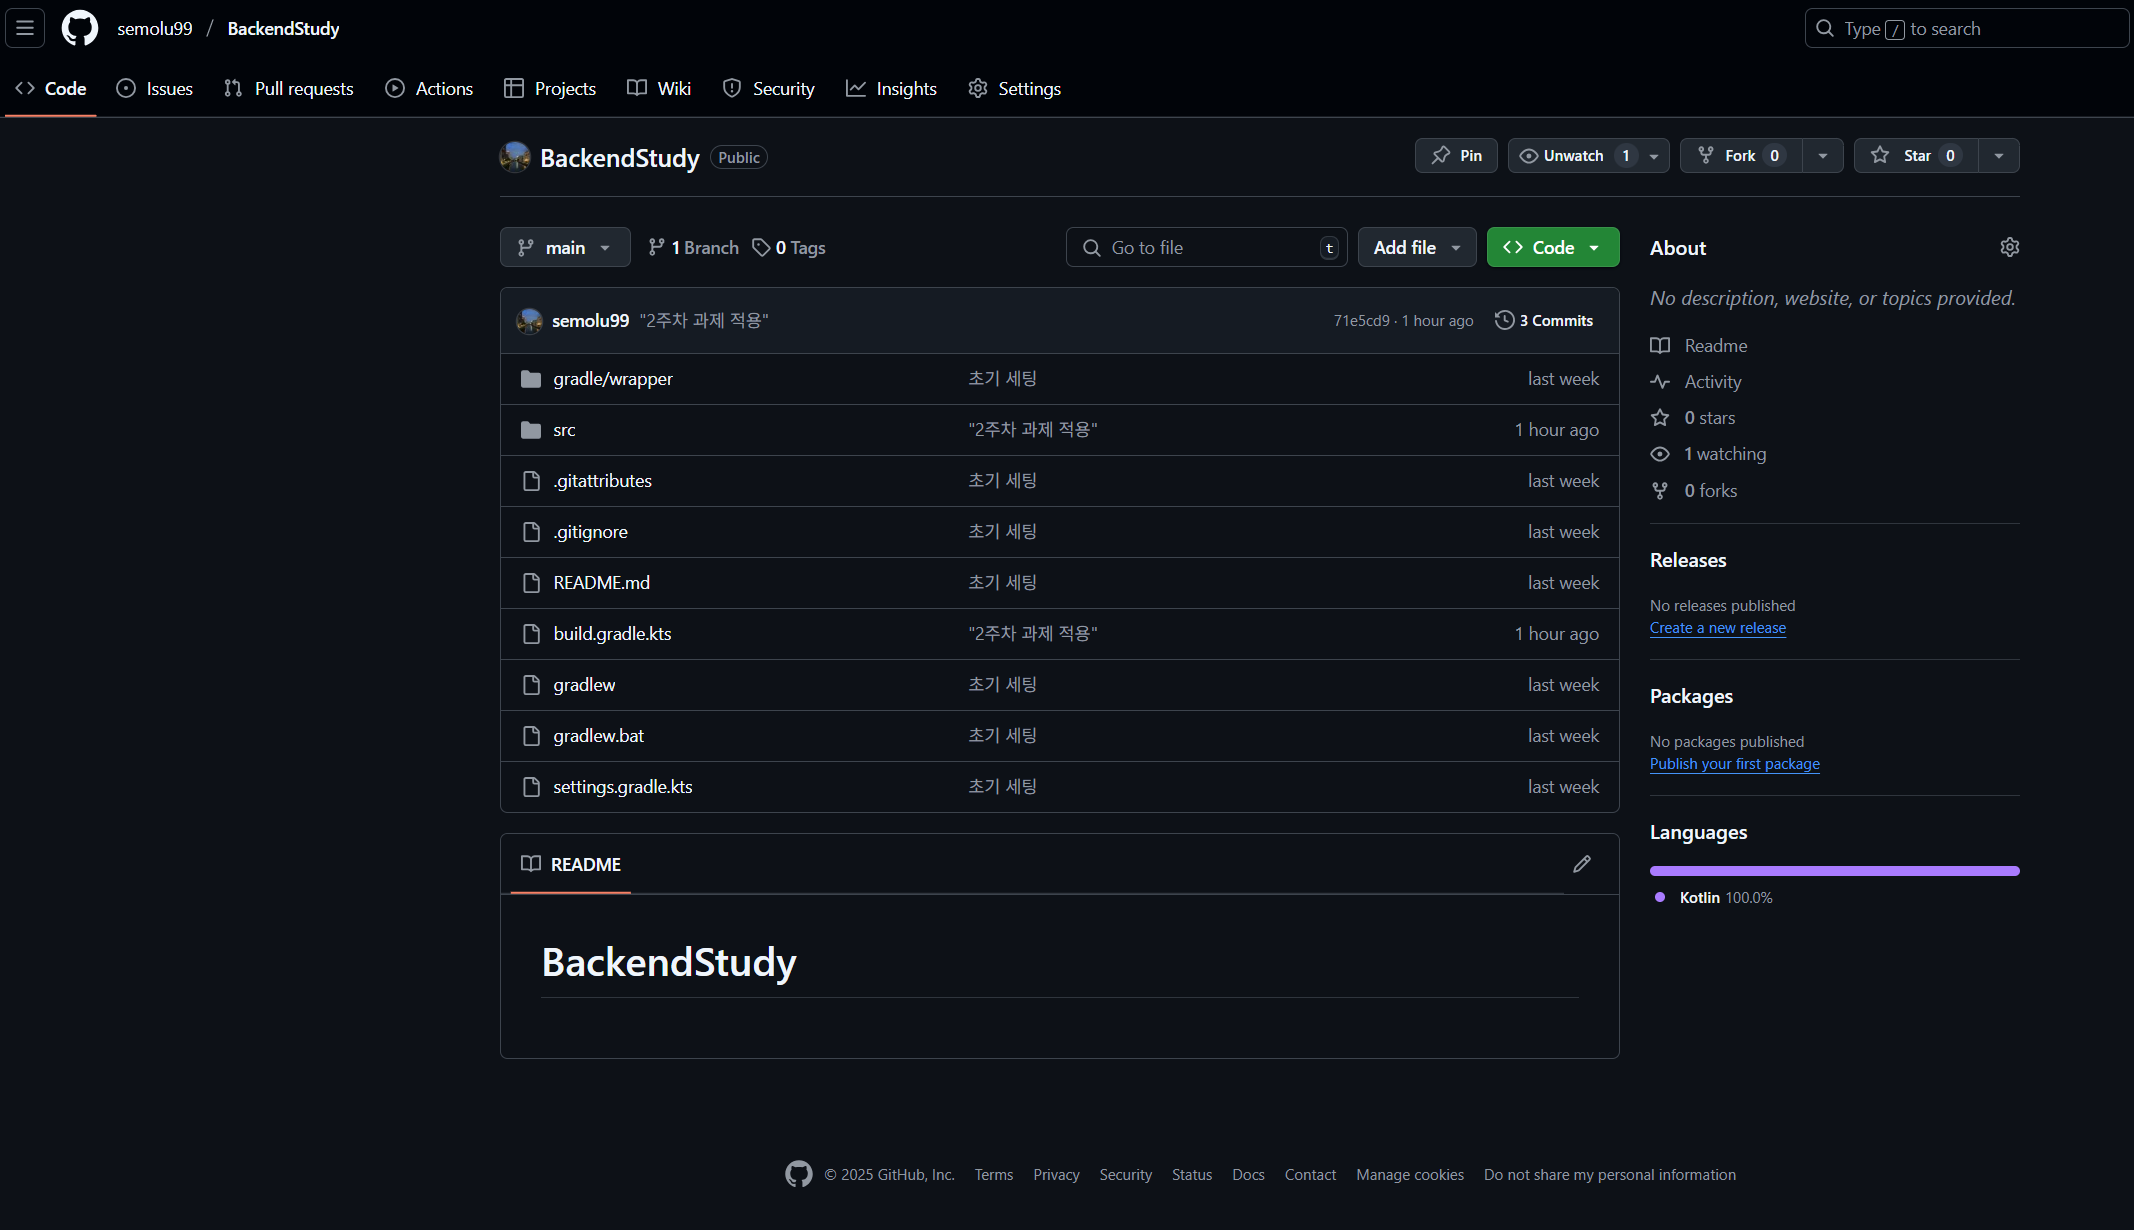
Task: Click semolu99 avatar in commit row
Action: (x=529, y=320)
